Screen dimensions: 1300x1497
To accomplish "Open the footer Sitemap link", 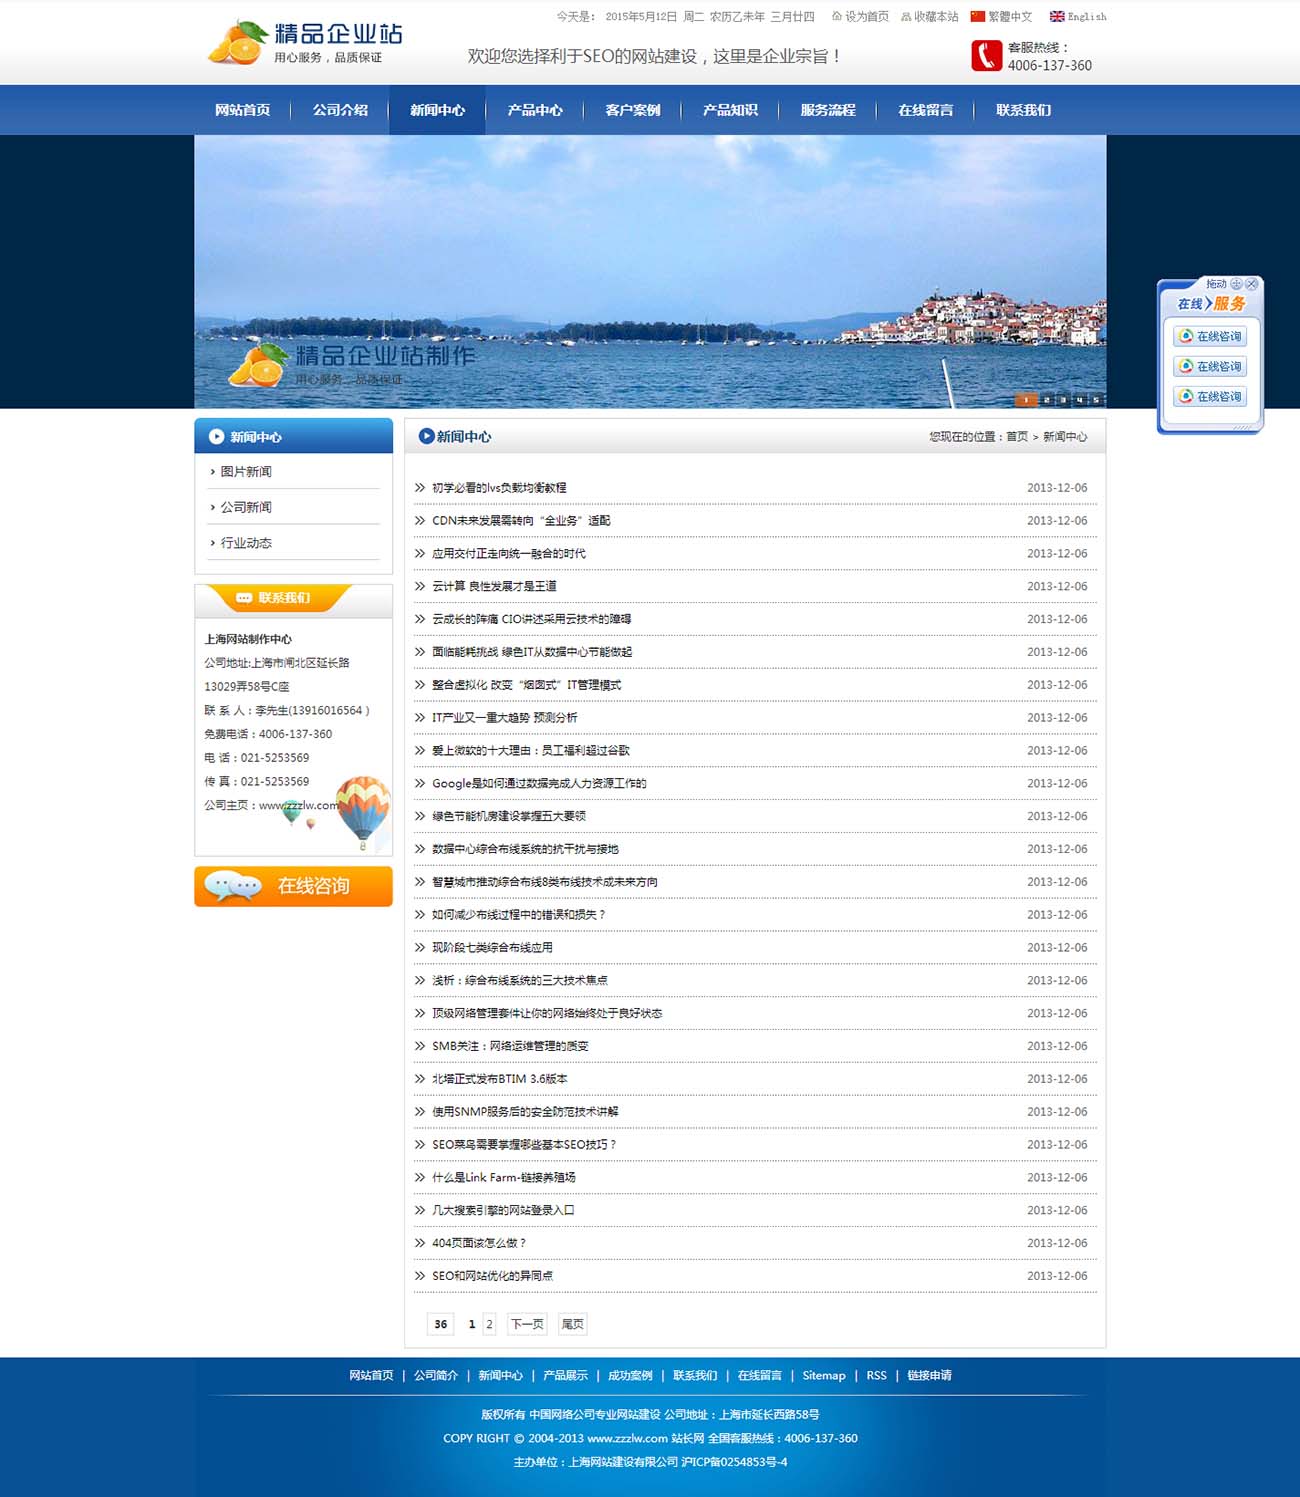I will pyautogui.click(x=824, y=1376).
